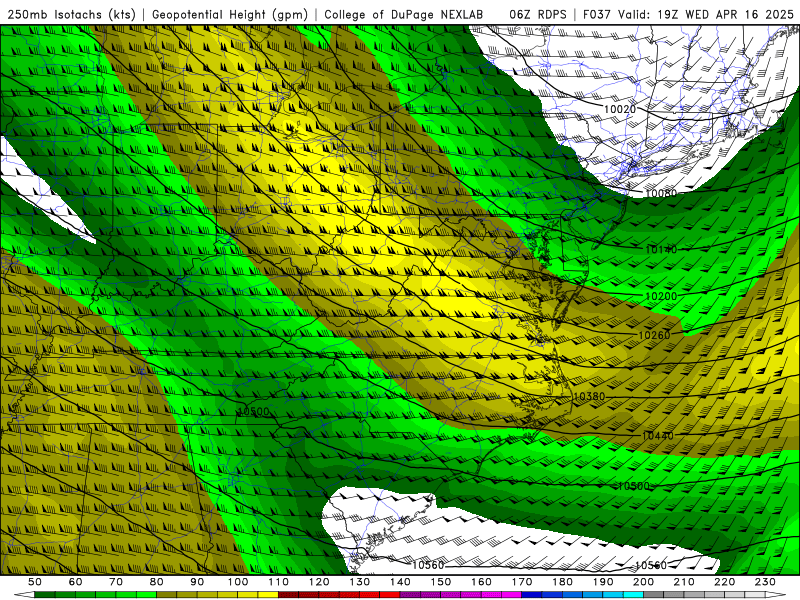Click the '06Z RDPS' model run label
The height and width of the screenshot is (600, 800).
[537, 14]
